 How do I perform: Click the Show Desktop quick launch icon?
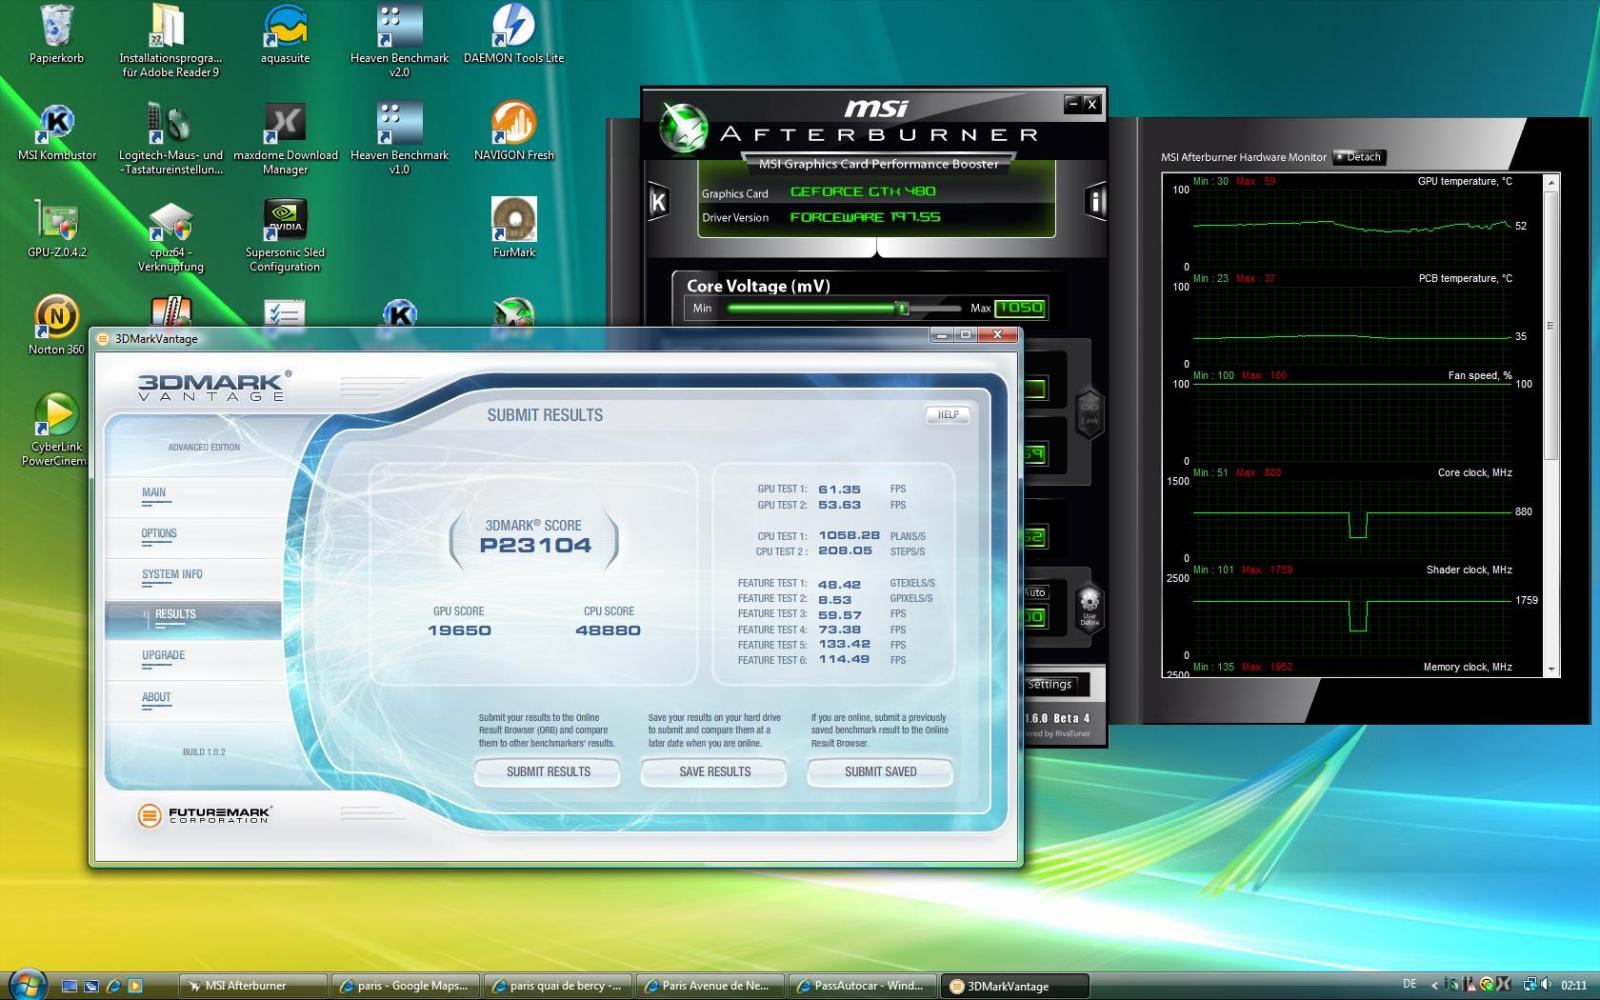point(69,986)
